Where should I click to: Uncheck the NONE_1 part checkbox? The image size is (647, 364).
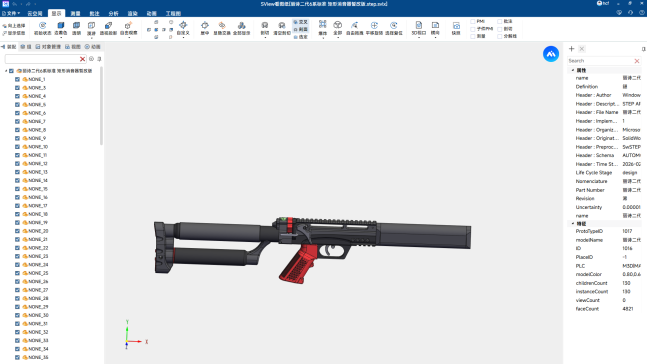click(x=17, y=79)
